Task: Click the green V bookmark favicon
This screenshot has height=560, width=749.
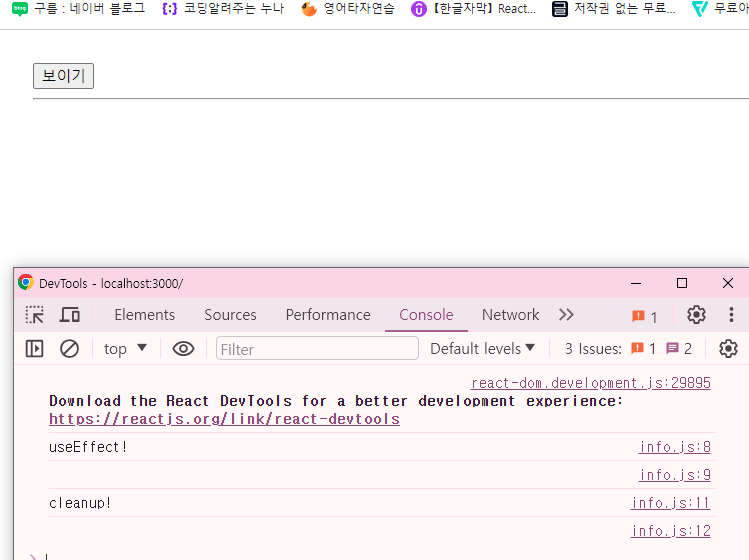Action: [699, 9]
